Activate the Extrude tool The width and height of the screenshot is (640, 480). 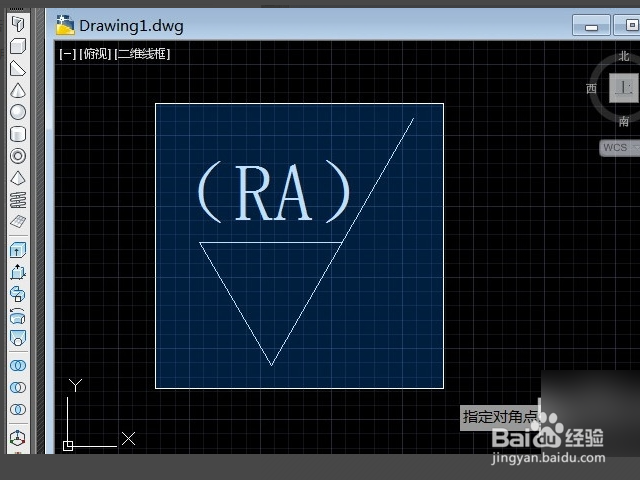click(18, 250)
